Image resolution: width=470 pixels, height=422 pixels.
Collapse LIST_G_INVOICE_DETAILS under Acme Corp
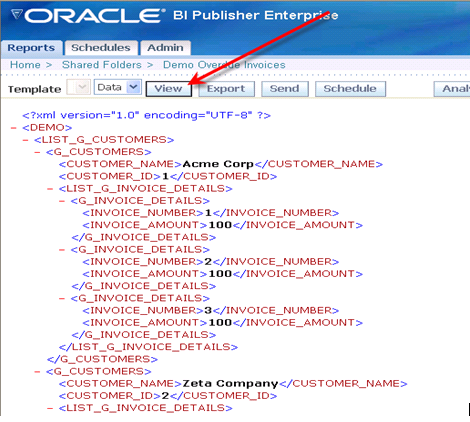click(50, 189)
